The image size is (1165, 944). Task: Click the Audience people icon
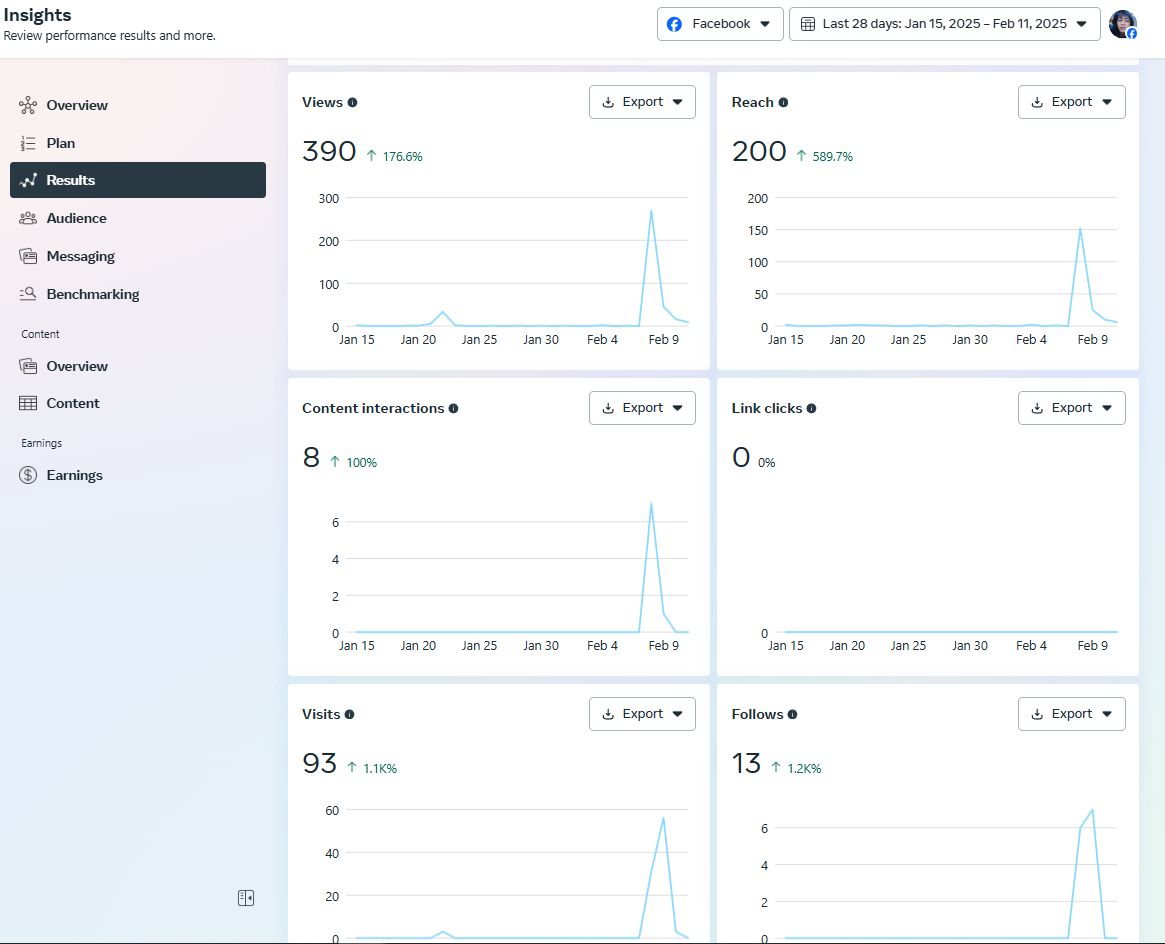point(28,218)
